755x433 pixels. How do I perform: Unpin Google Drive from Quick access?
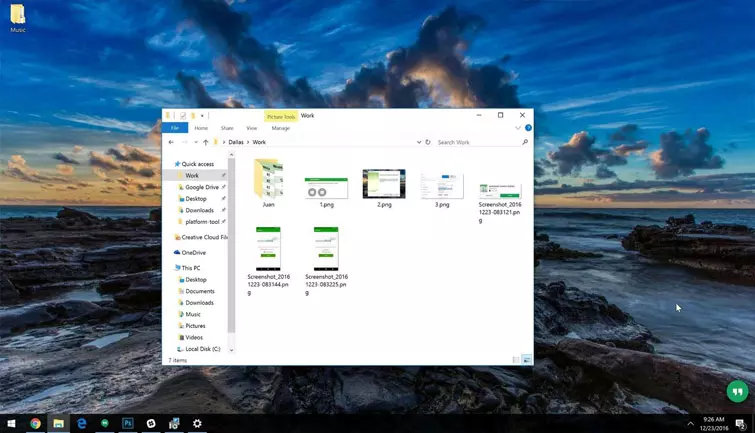(x=224, y=187)
